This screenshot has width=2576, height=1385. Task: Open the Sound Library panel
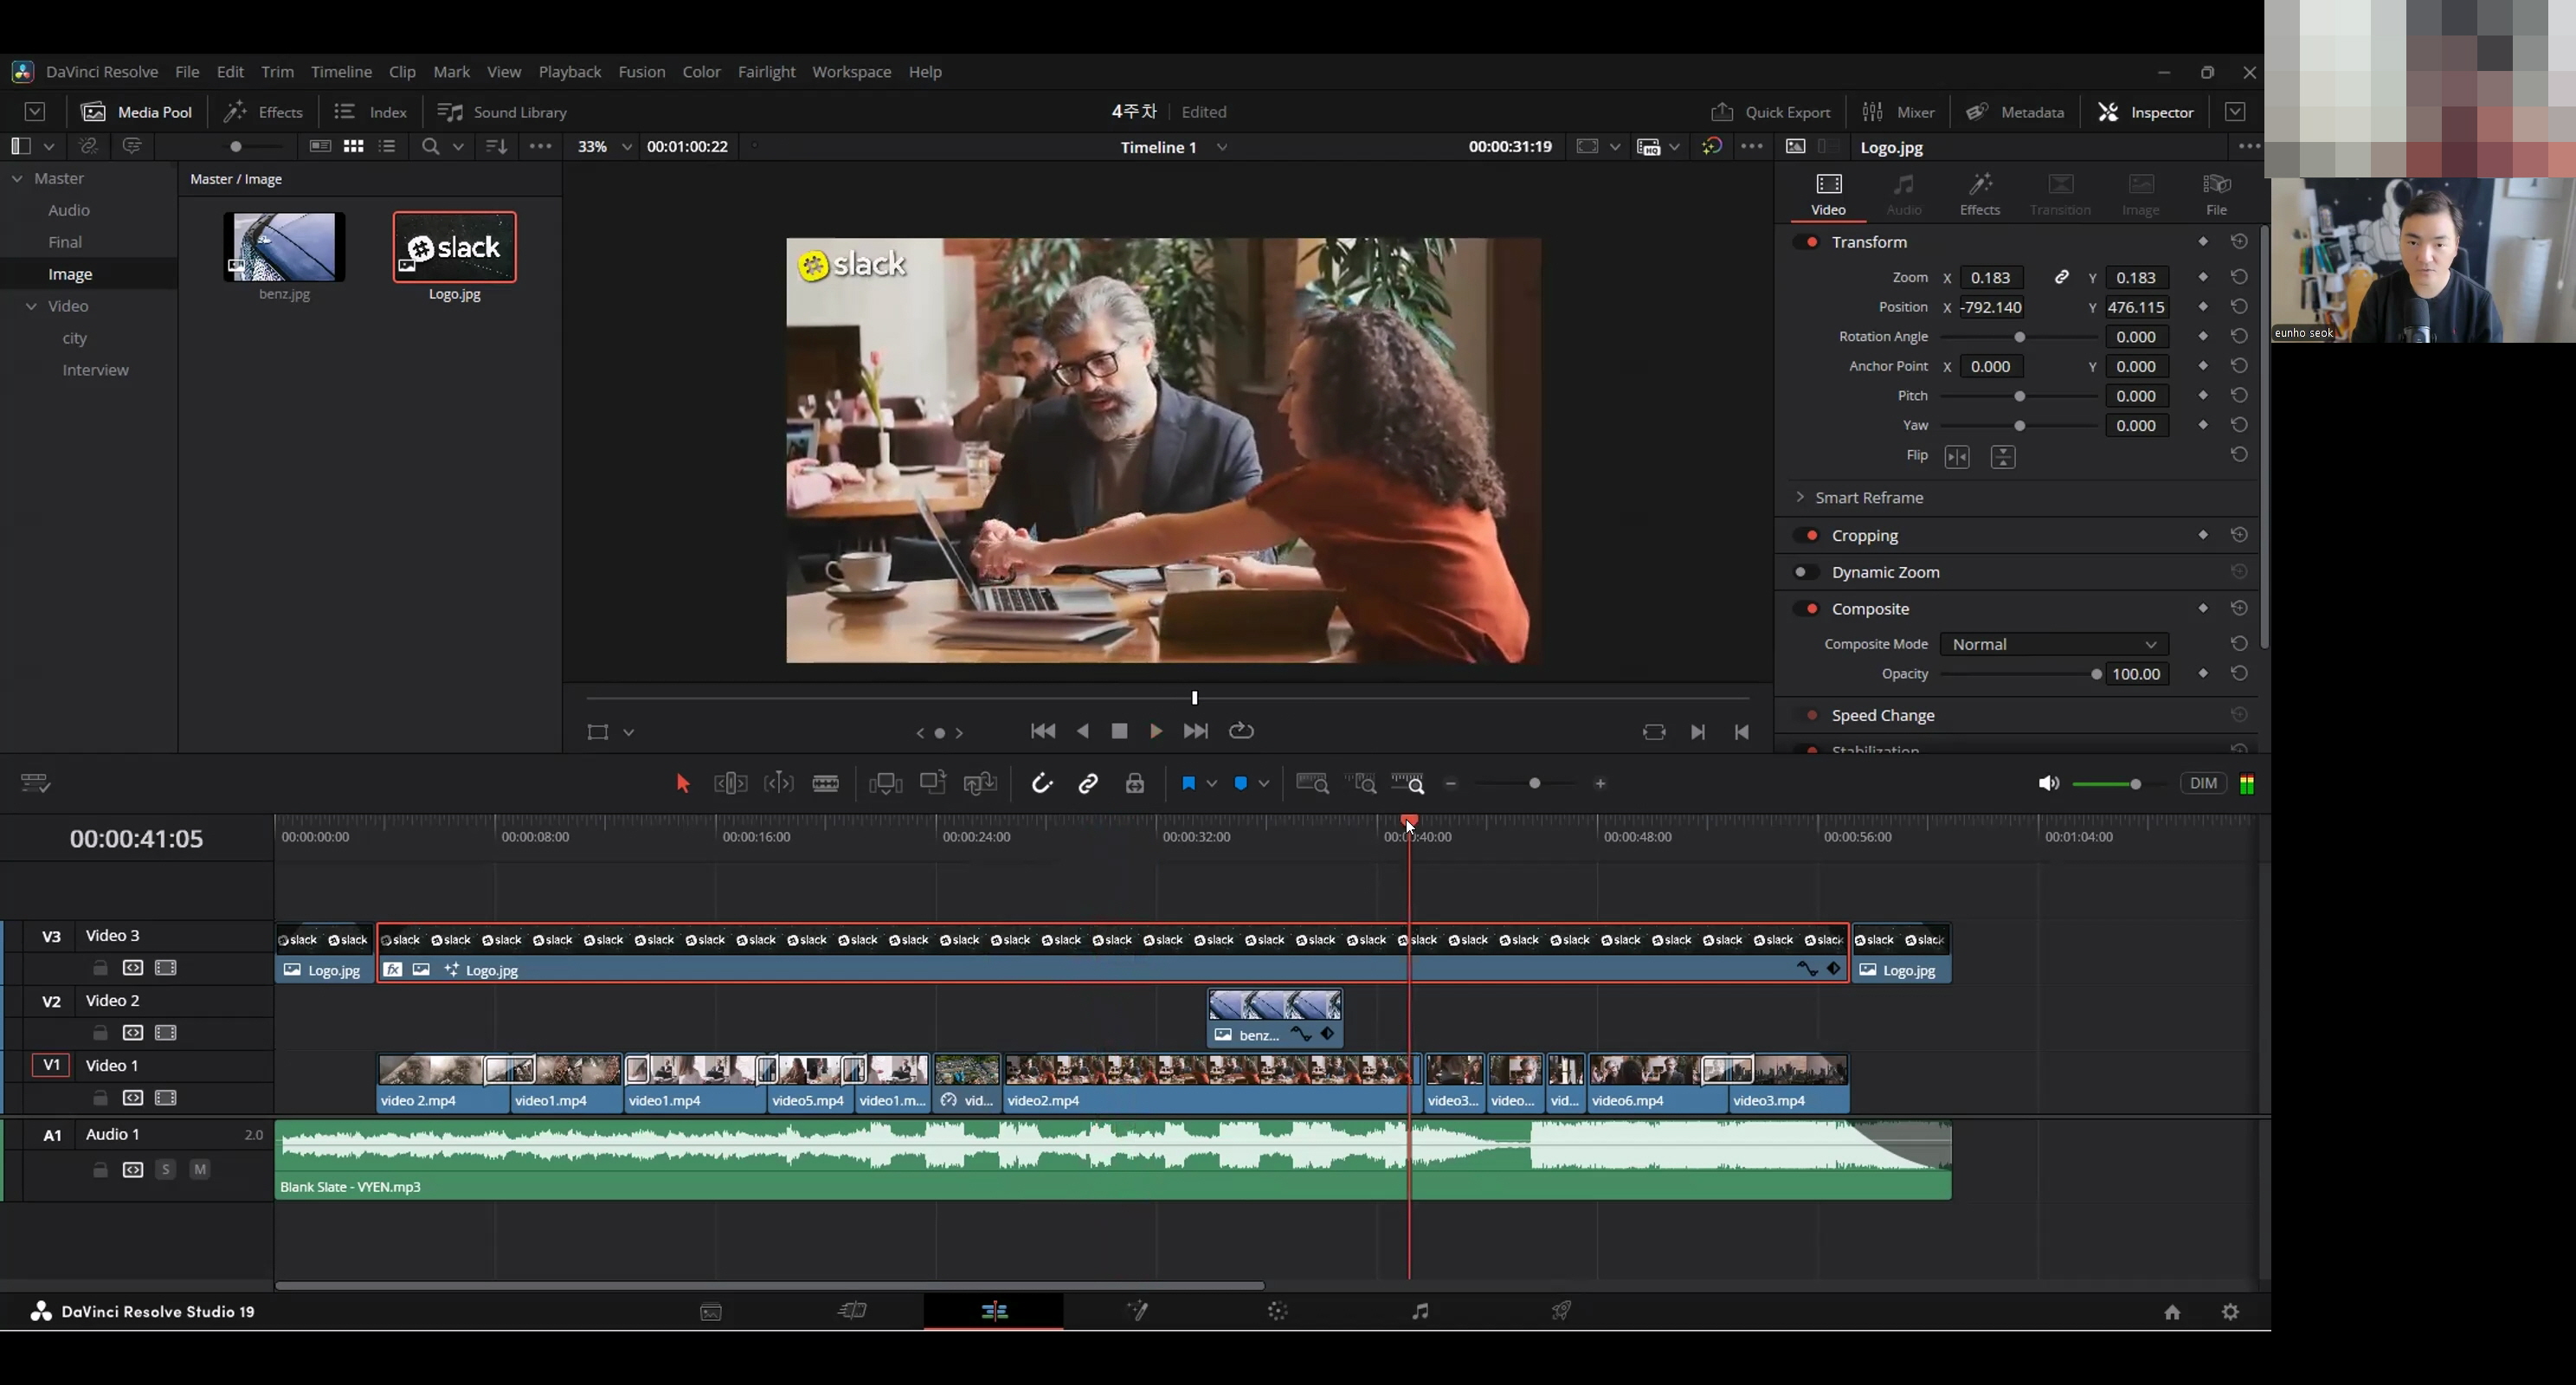(502, 112)
